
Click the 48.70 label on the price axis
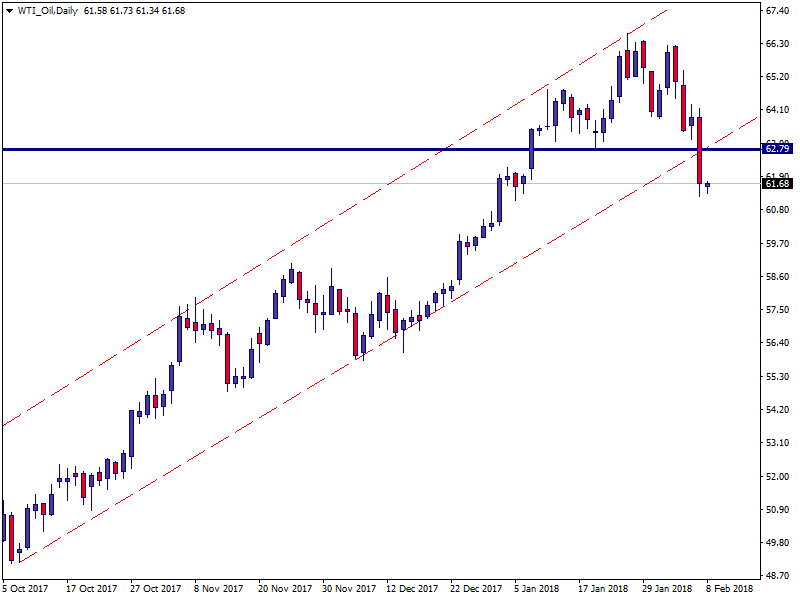tap(778, 576)
